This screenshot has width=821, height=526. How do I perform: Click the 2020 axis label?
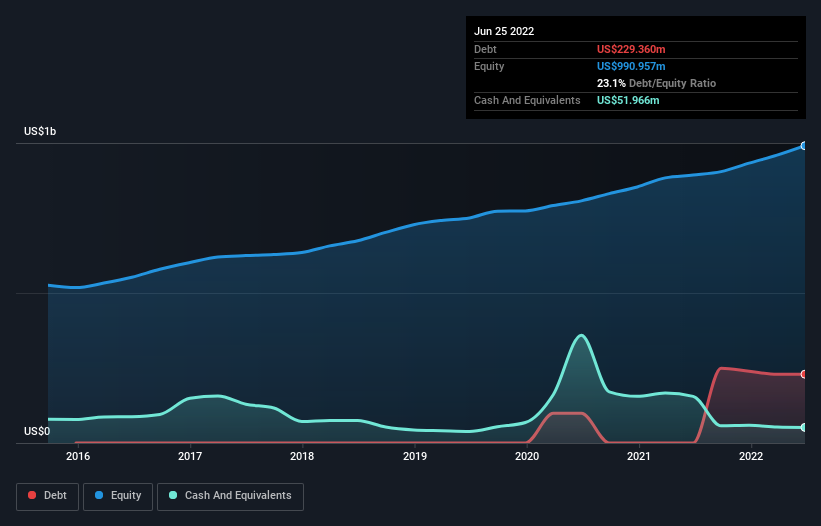527,456
